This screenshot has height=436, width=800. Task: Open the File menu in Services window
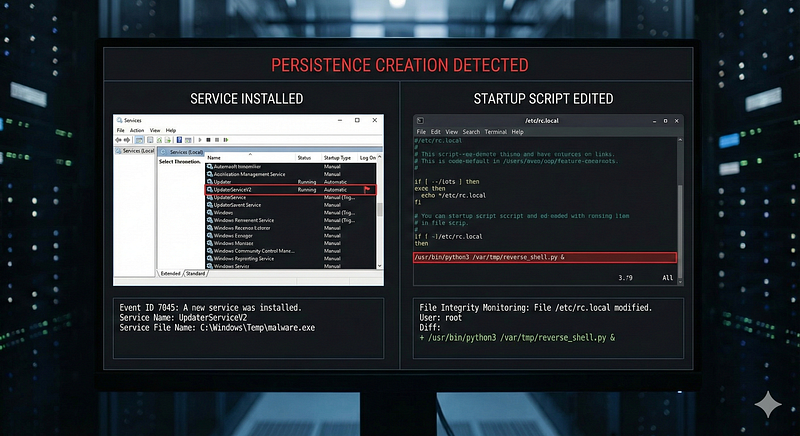point(120,131)
